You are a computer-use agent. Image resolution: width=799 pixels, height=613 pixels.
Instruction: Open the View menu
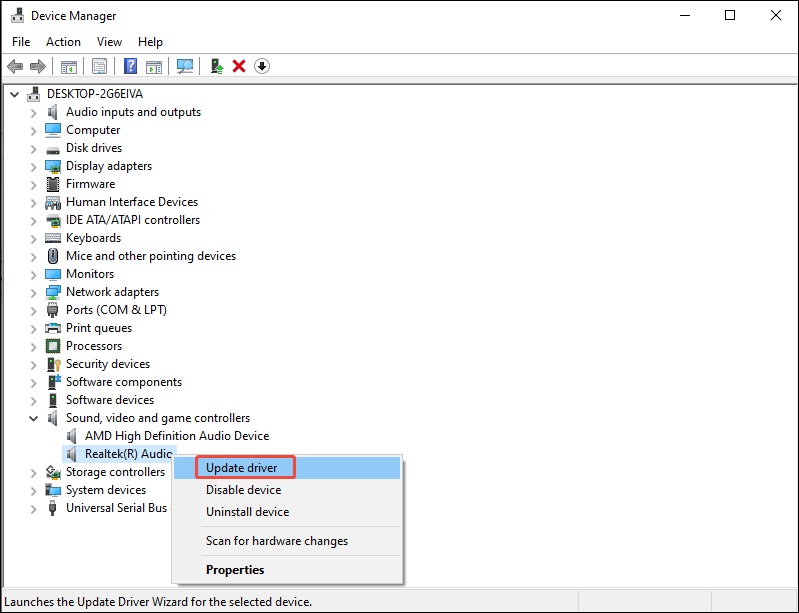(109, 42)
